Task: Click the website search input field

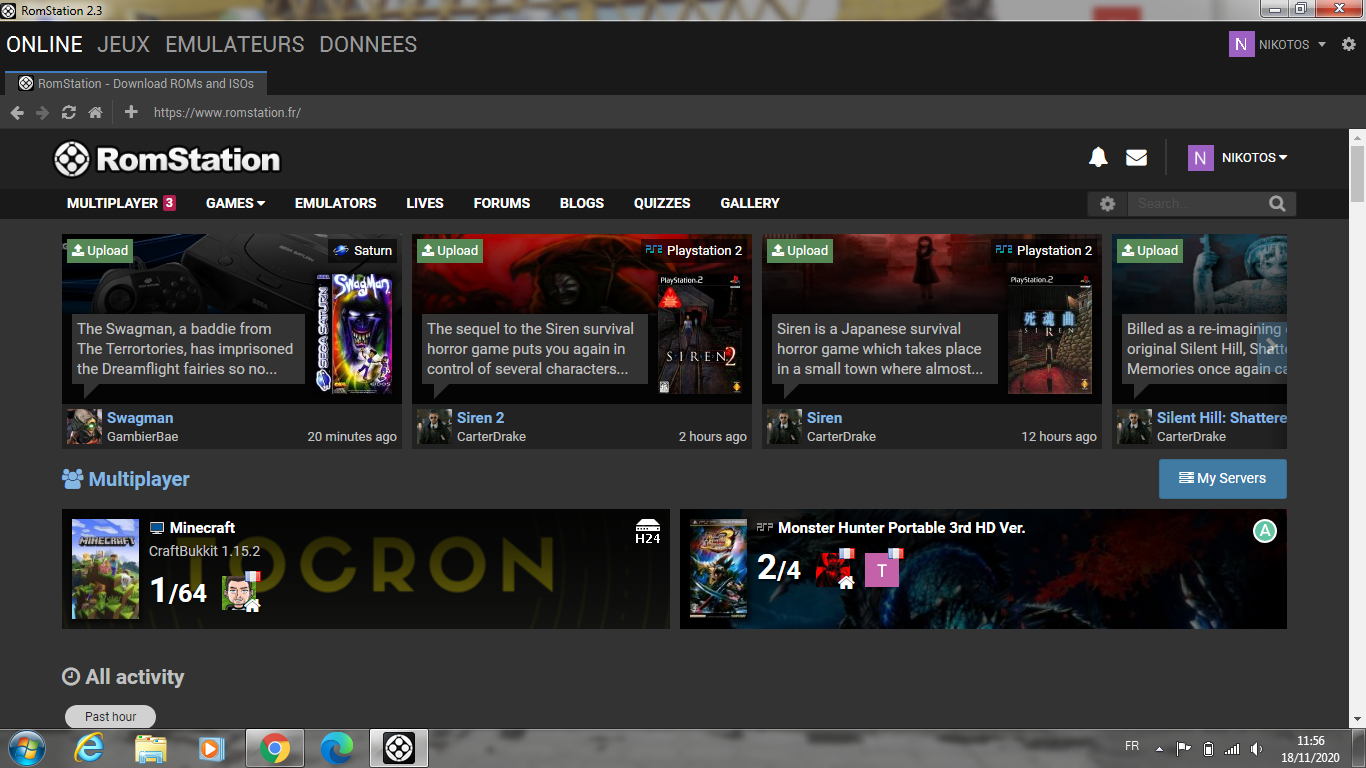Action: point(1195,204)
